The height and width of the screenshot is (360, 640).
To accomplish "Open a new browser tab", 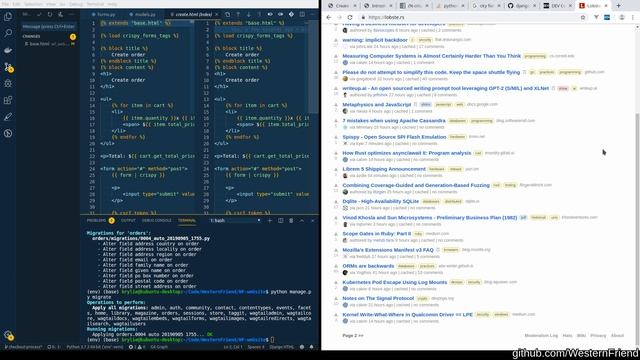I will (x=618, y=6).
